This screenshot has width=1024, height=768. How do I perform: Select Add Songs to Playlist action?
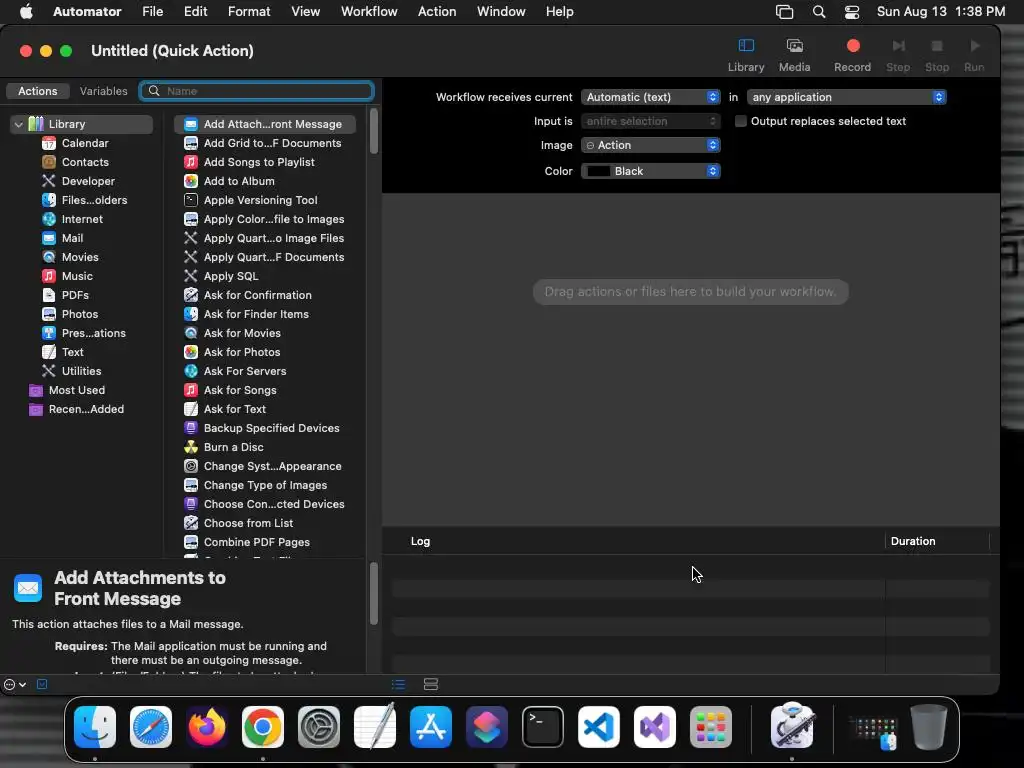(x=259, y=162)
